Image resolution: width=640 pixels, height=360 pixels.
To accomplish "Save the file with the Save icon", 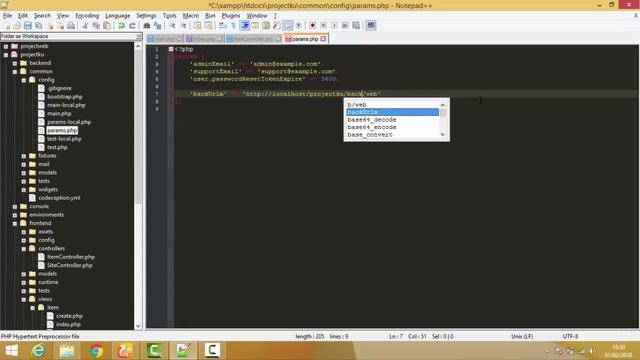I will 27,25.
